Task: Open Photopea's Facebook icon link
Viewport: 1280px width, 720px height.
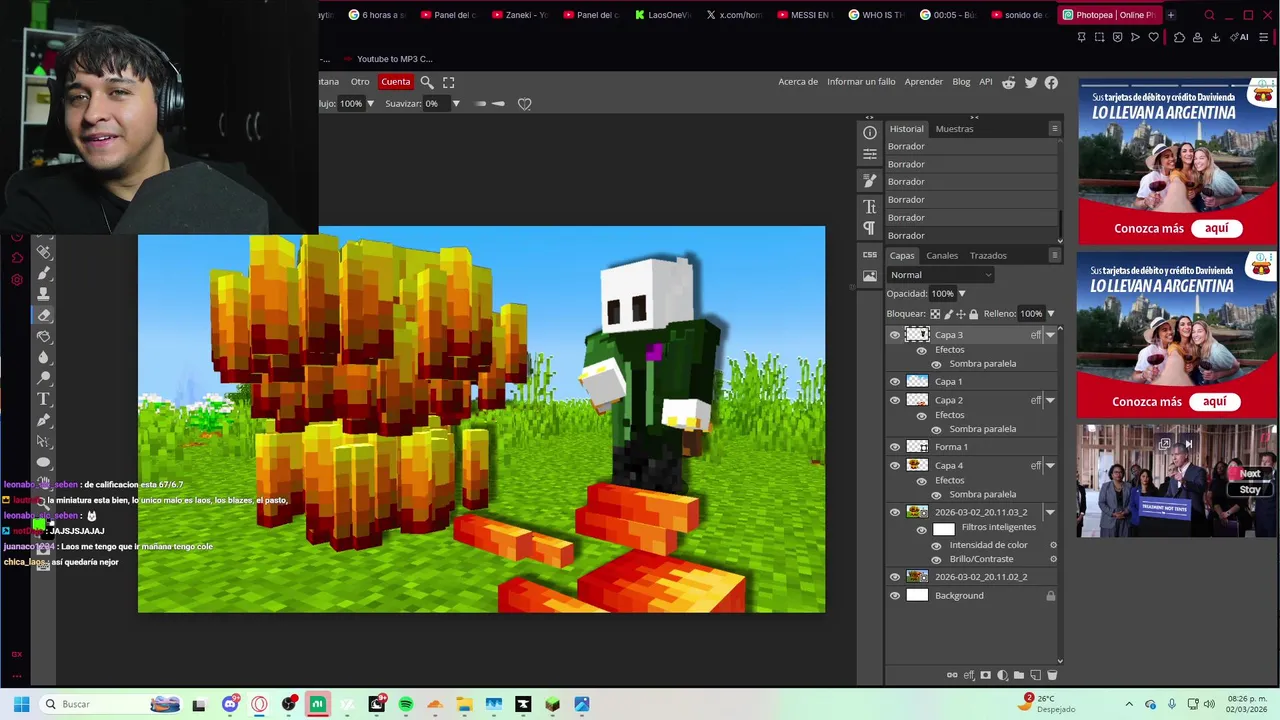Action: (x=1052, y=83)
